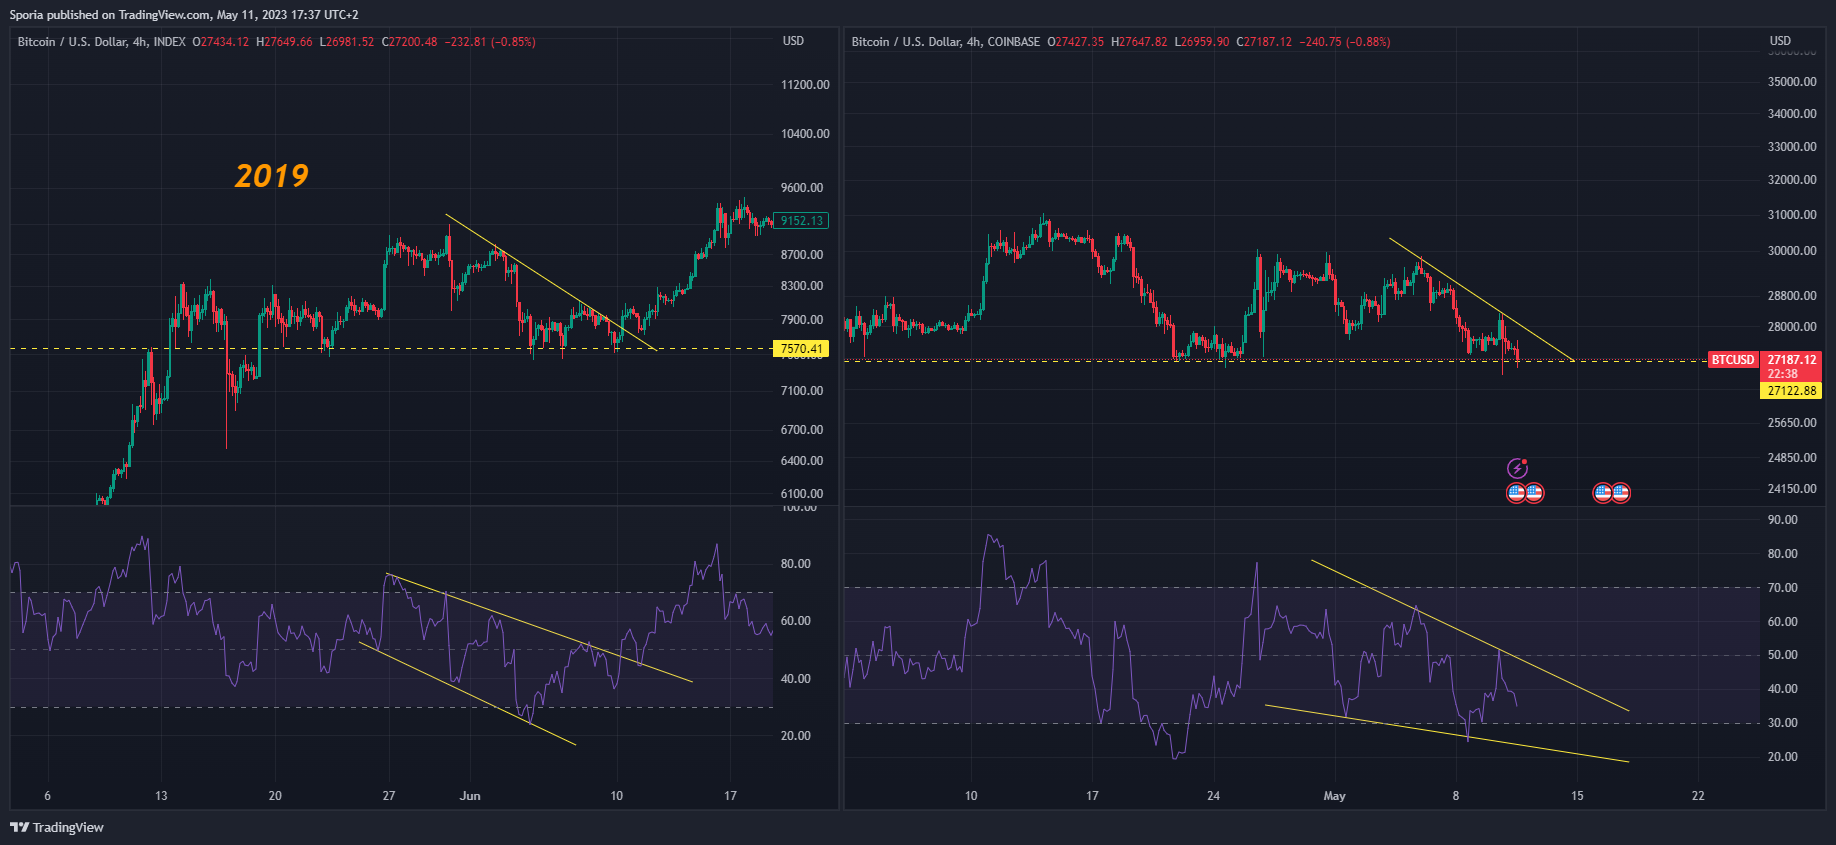This screenshot has width=1836, height=845.
Task: Click the leftmost US flag economic event icon
Action: tap(1516, 493)
